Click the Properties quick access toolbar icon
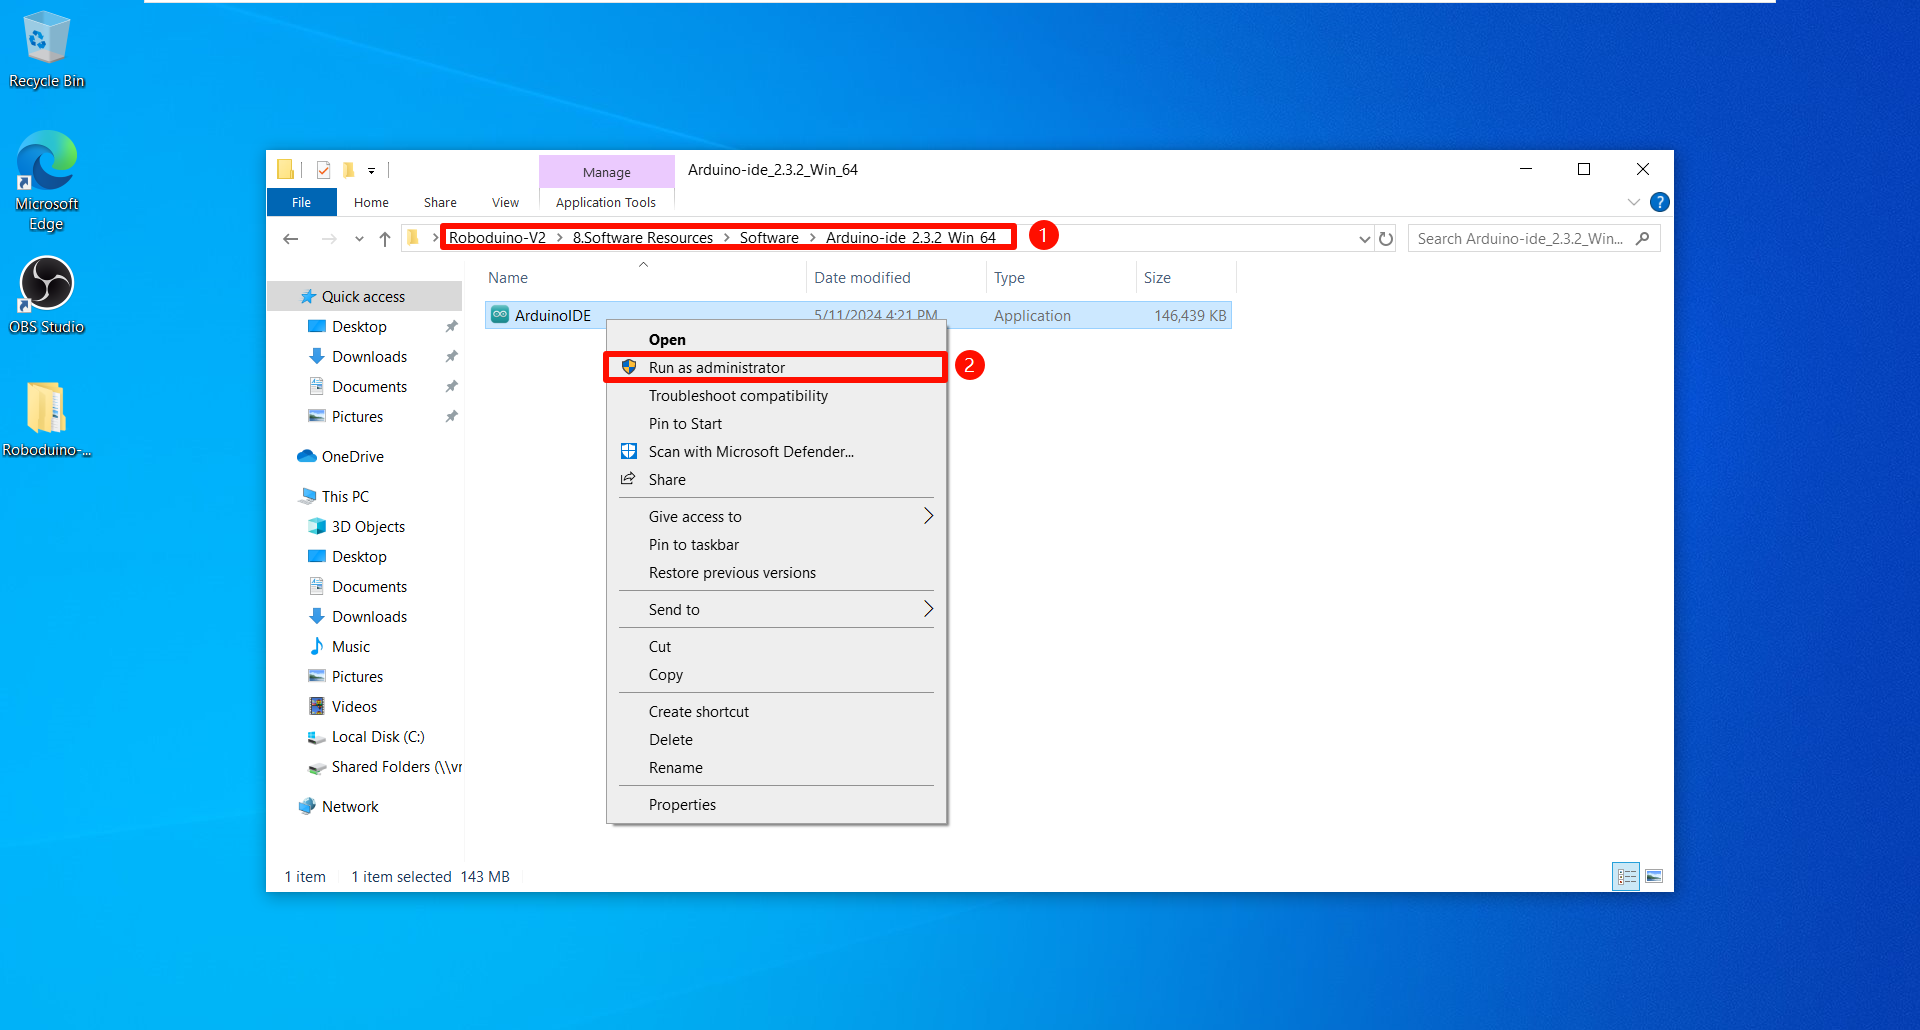Viewport: 1920px width, 1030px height. click(x=323, y=170)
